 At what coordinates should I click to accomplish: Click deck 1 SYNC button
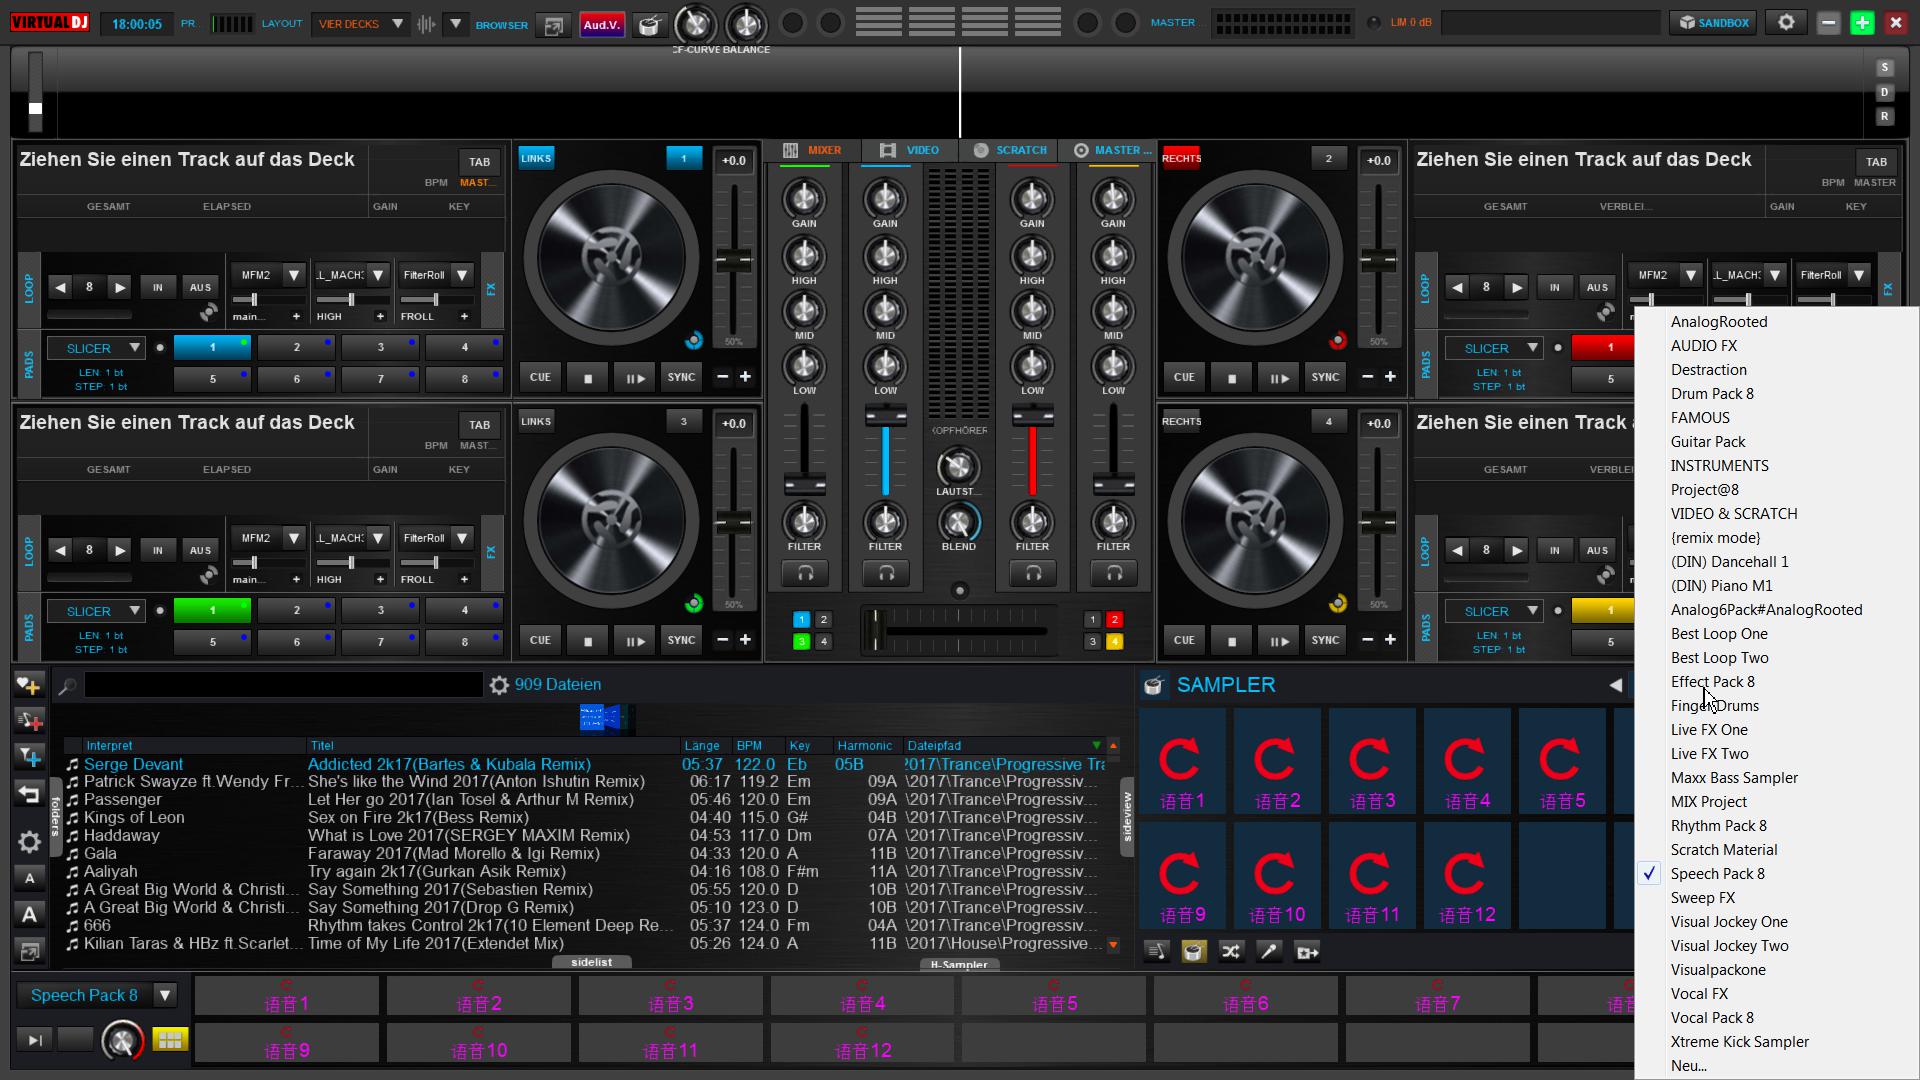click(682, 377)
